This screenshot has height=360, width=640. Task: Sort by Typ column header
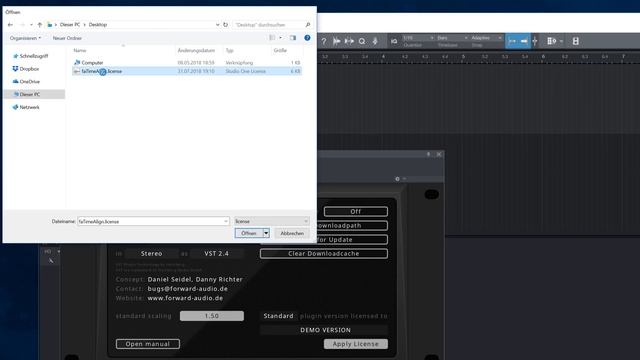tap(230, 50)
